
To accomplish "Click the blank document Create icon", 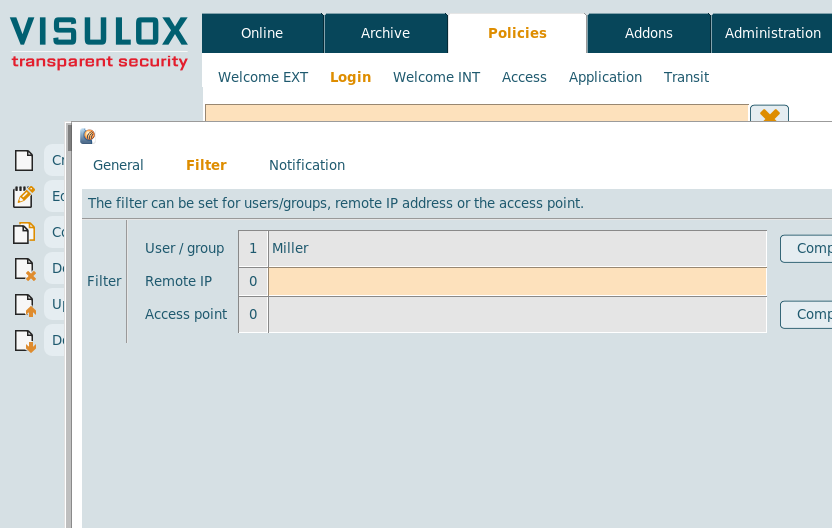I will pyautogui.click(x=23, y=160).
